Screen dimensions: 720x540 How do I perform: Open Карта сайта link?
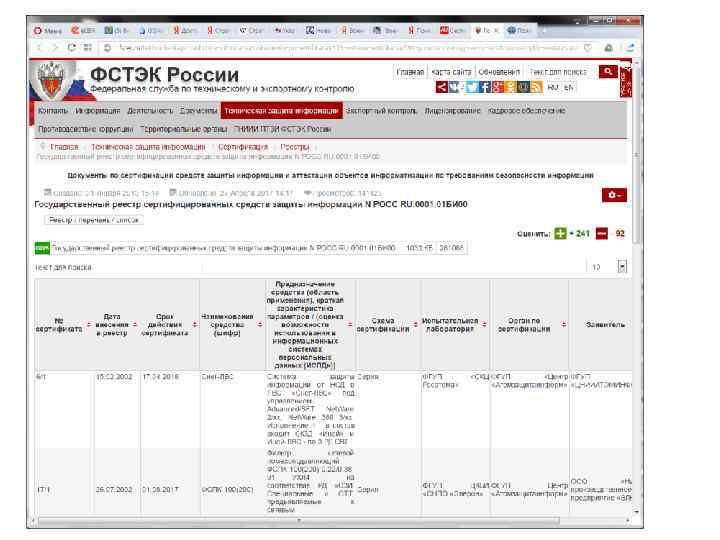[x=451, y=72]
